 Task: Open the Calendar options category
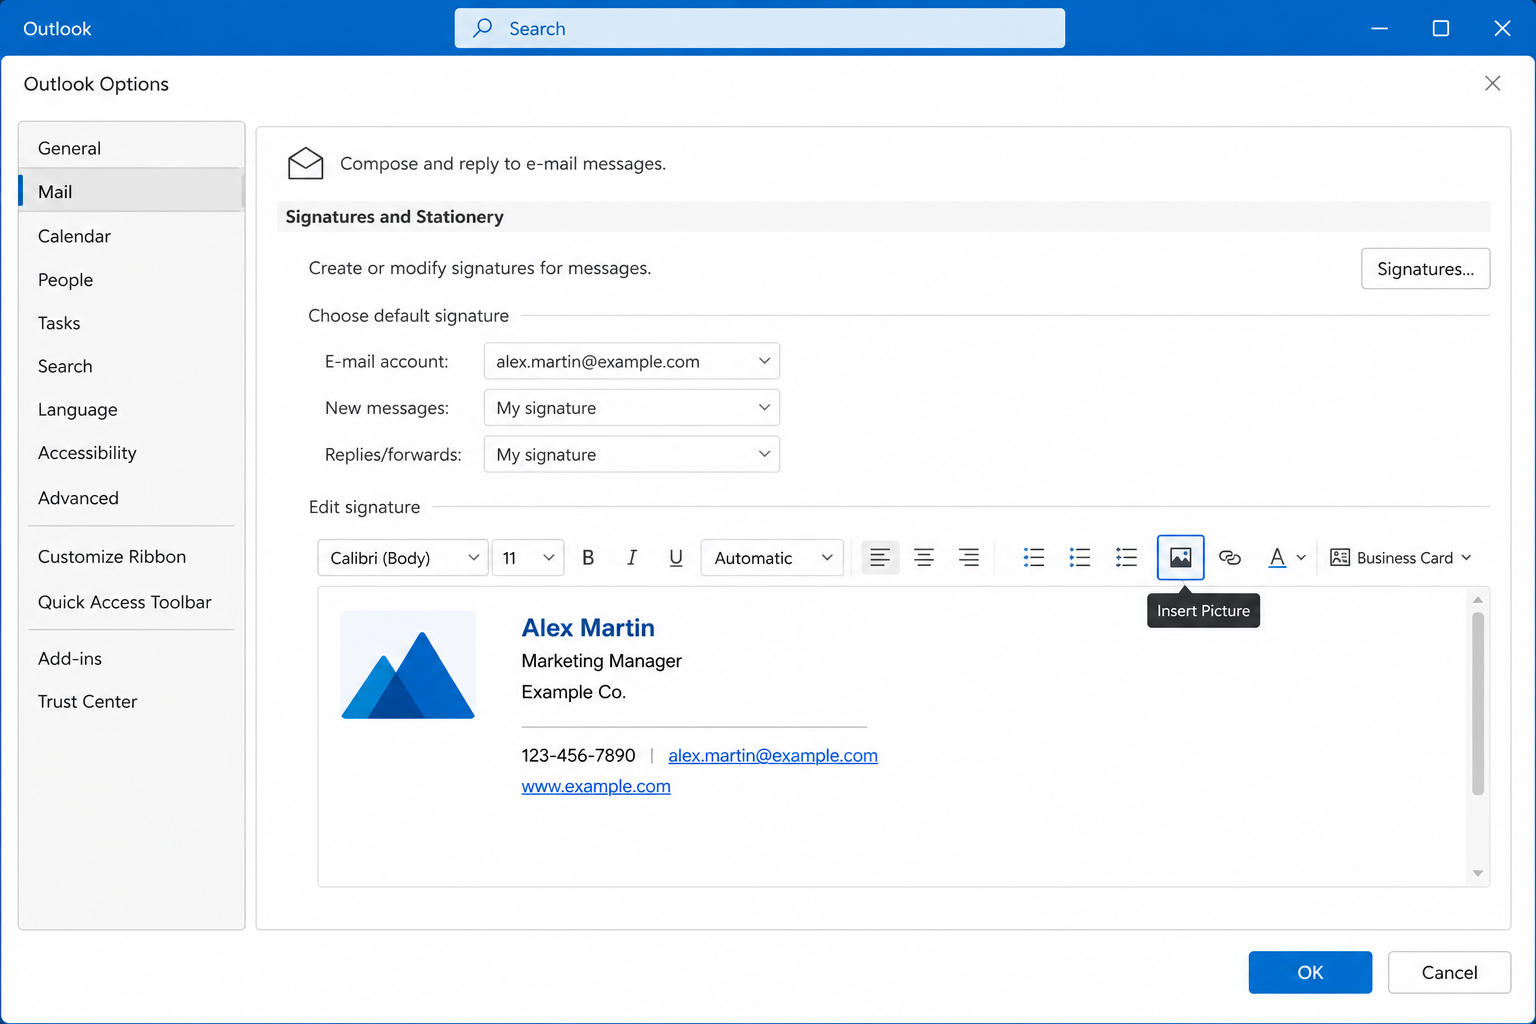[131, 236]
